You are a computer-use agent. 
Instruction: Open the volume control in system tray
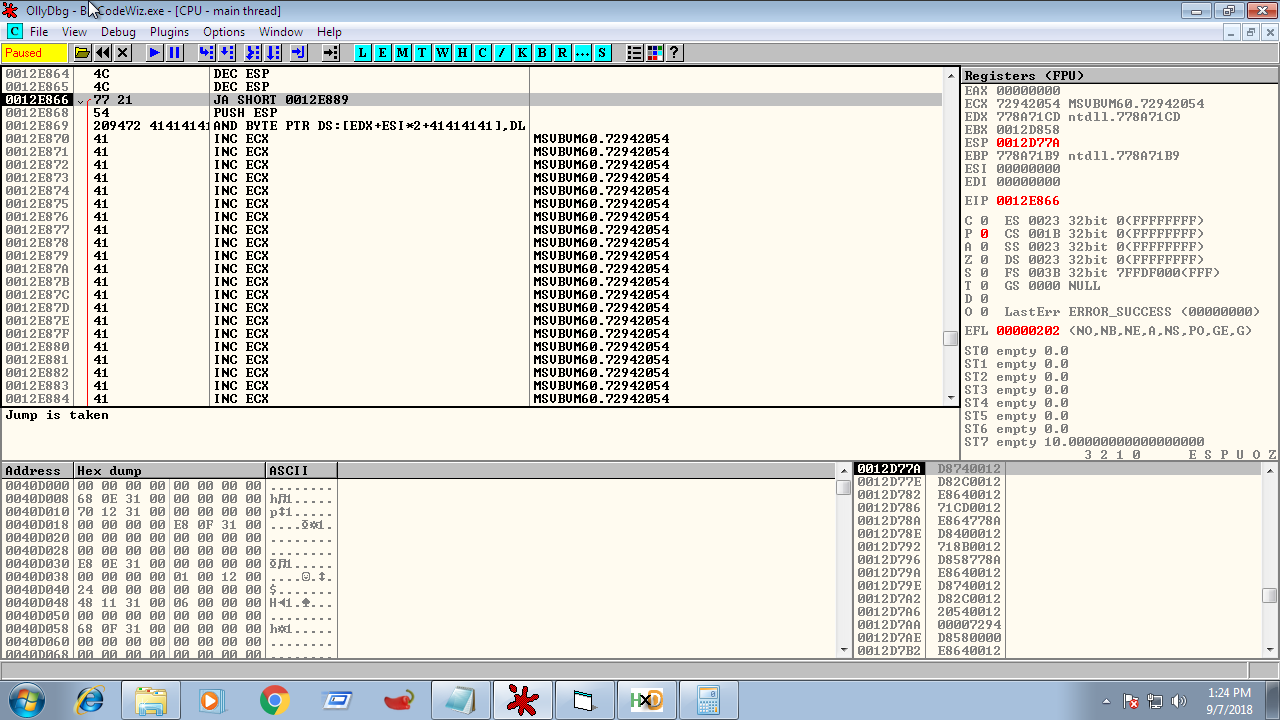coord(1178,701)
